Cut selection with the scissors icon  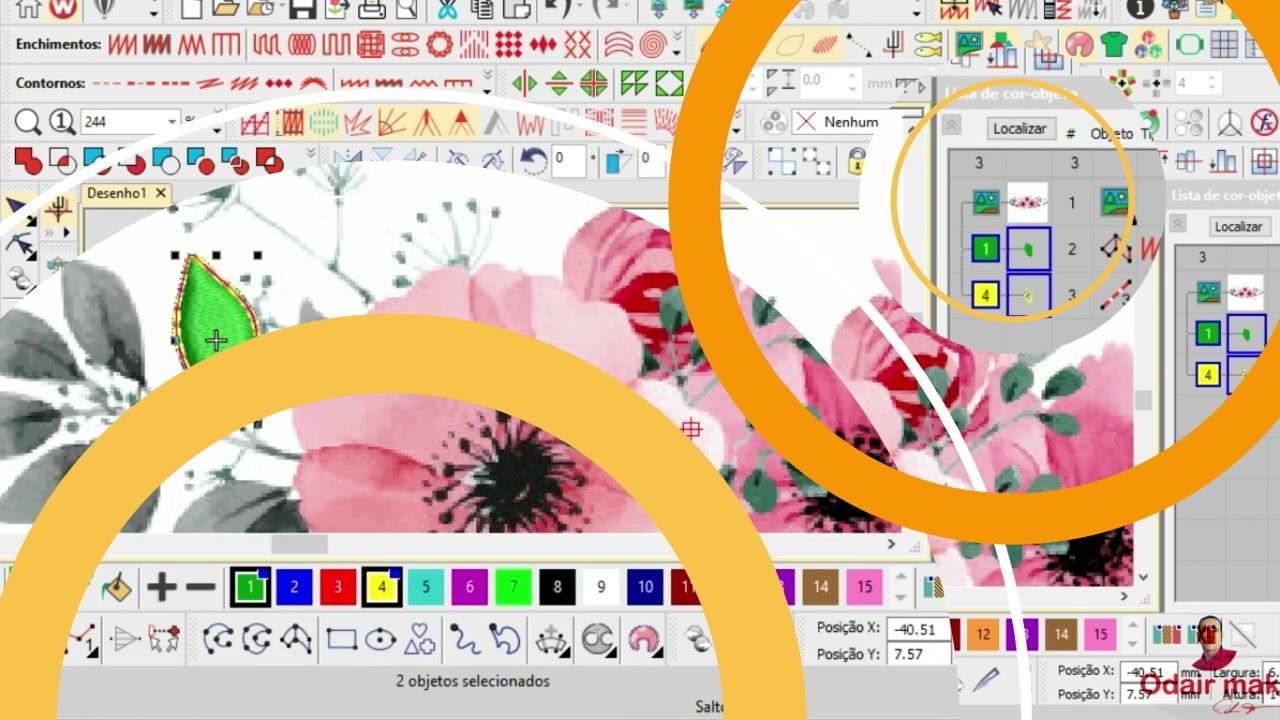(x=447, y=9)
